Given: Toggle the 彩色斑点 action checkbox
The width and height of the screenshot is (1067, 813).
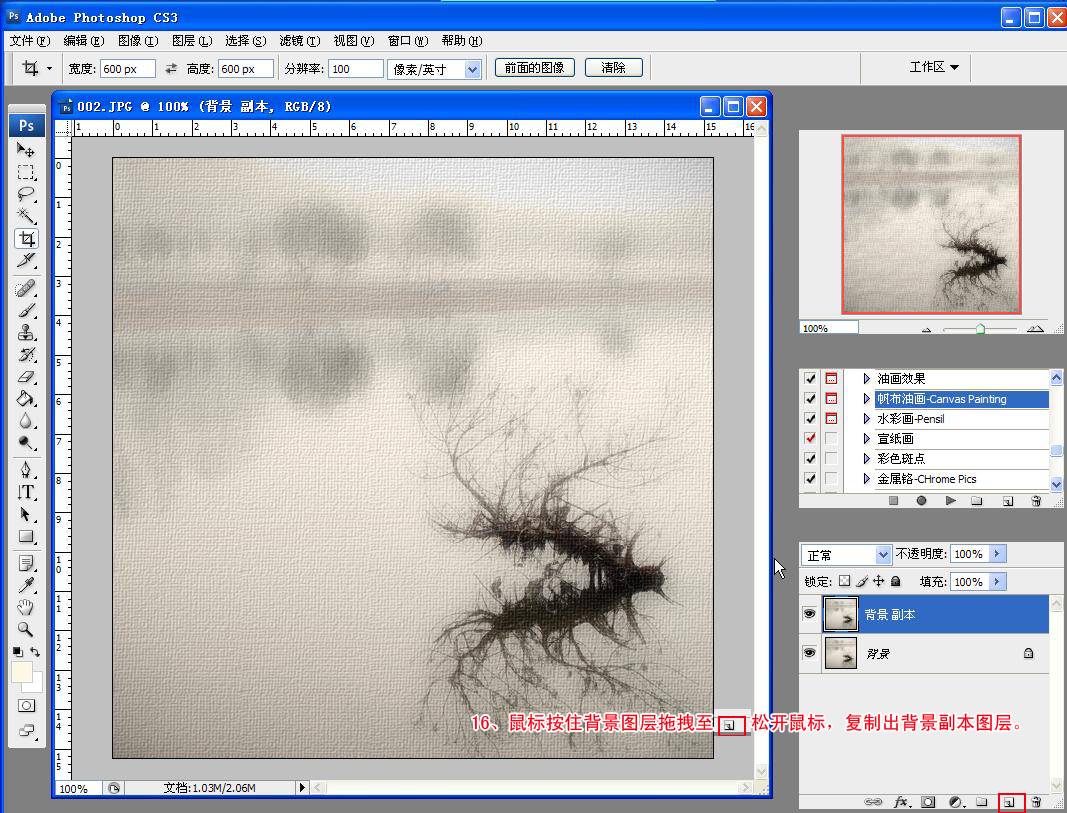Looking at the screenshot, I should point(810,459).
